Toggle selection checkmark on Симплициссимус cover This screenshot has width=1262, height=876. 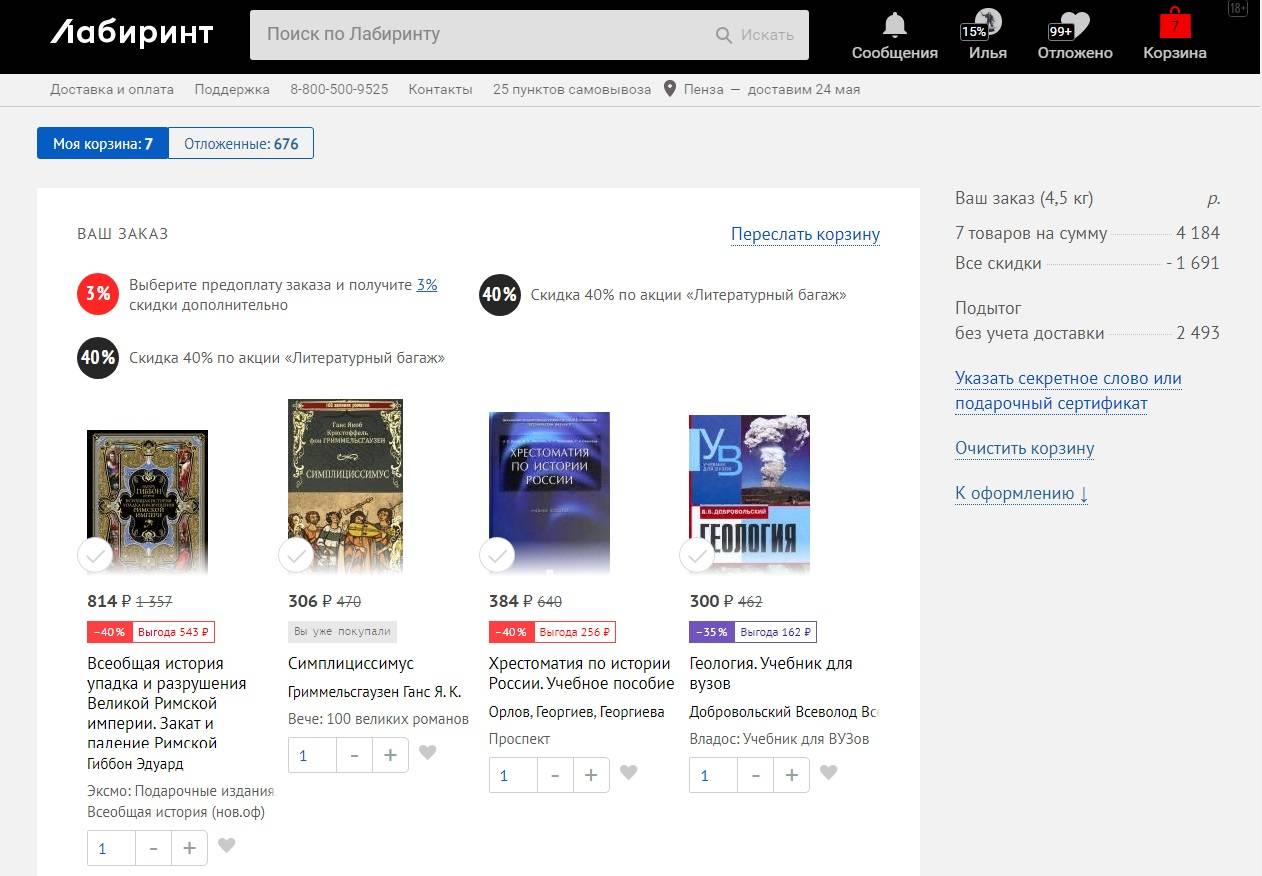[x=296, y=555]
